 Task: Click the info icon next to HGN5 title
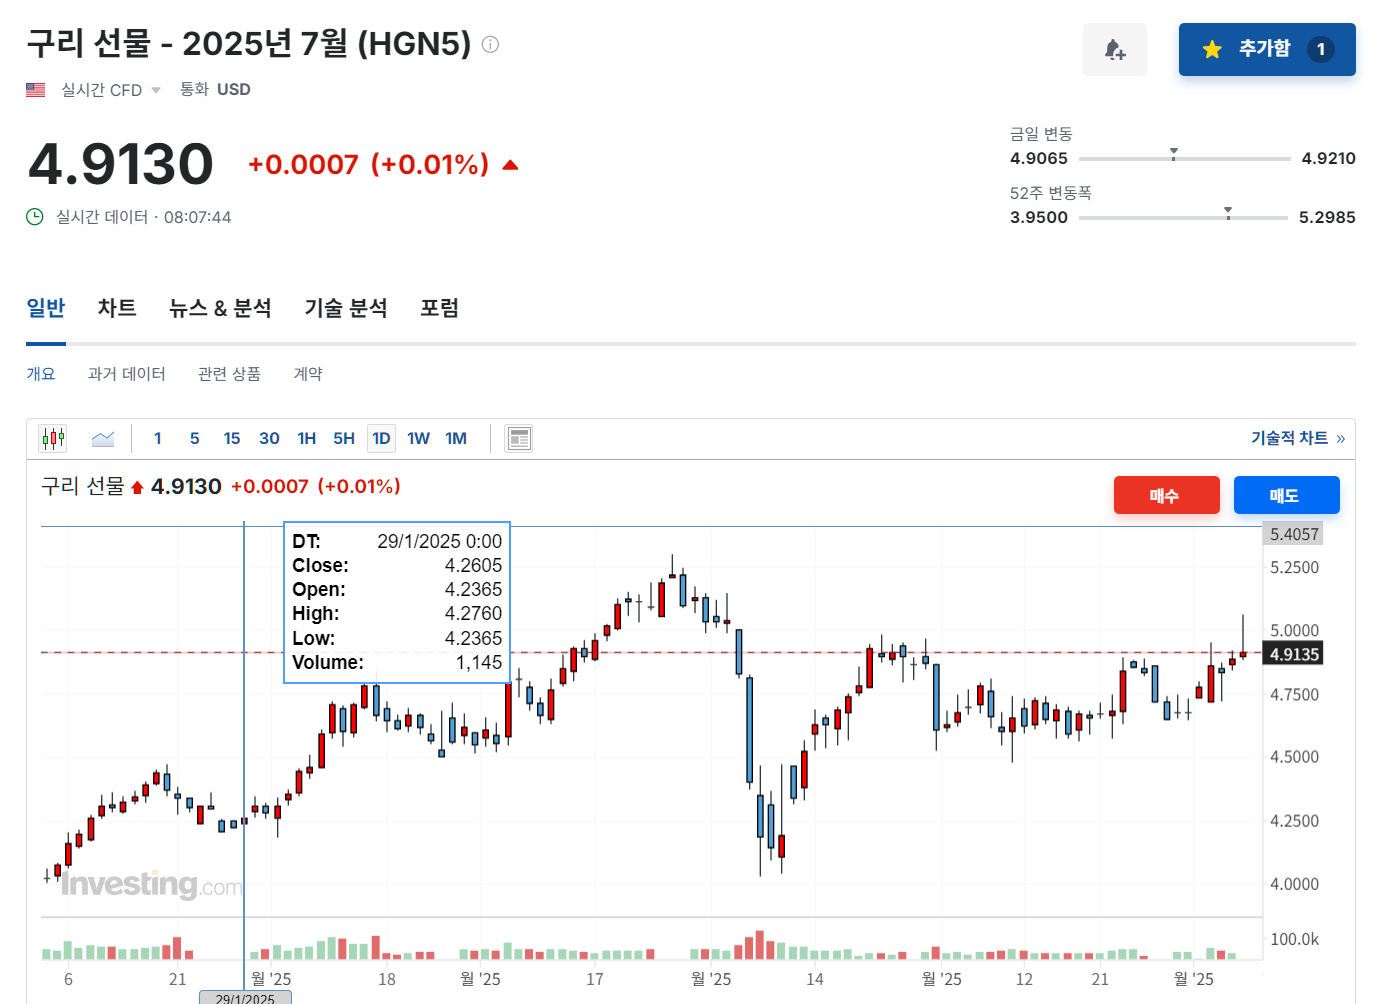489,44
